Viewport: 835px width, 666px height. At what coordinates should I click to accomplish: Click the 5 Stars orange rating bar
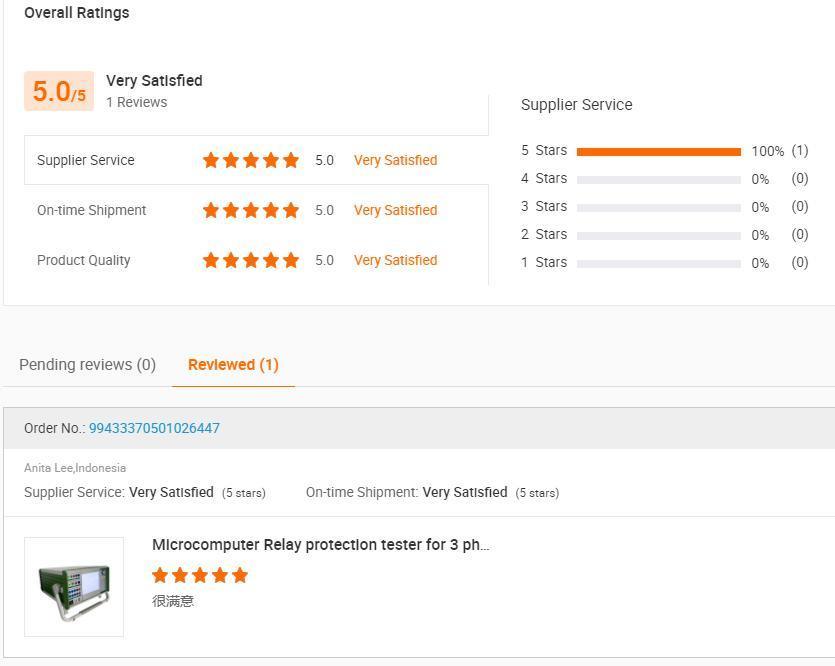[659, 152]
